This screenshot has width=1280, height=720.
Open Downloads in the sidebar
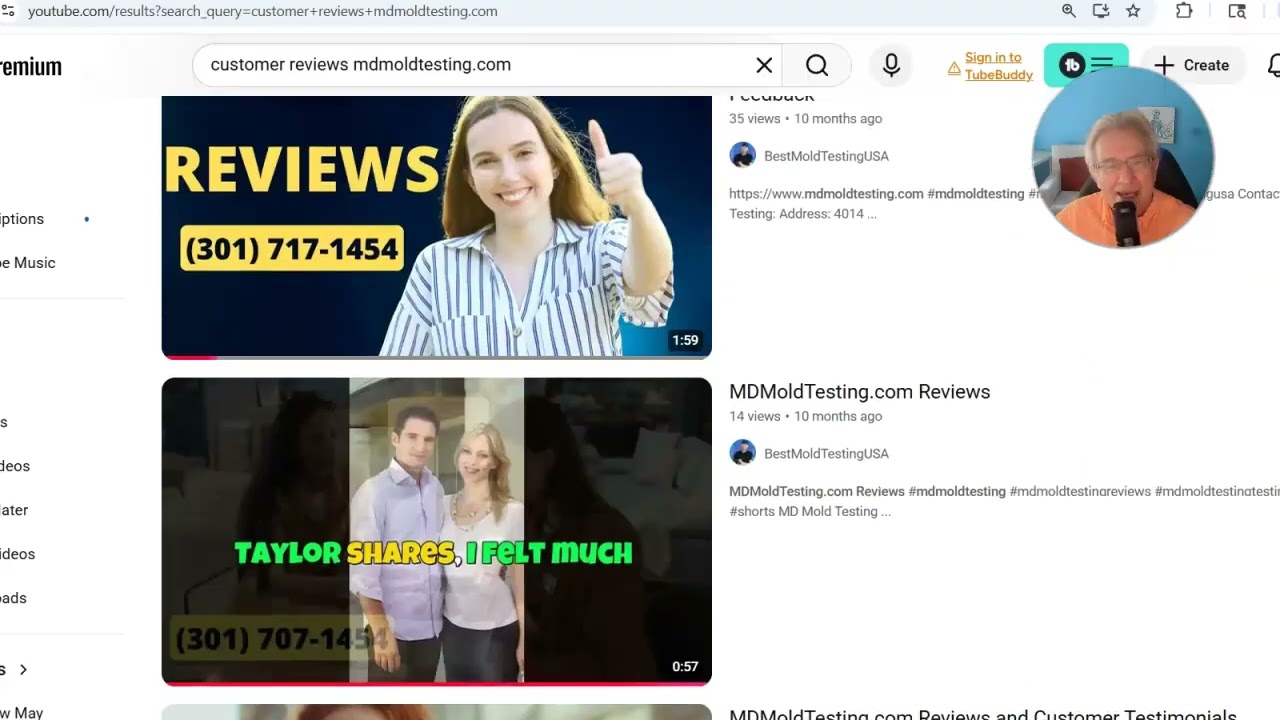pos(14,598)
